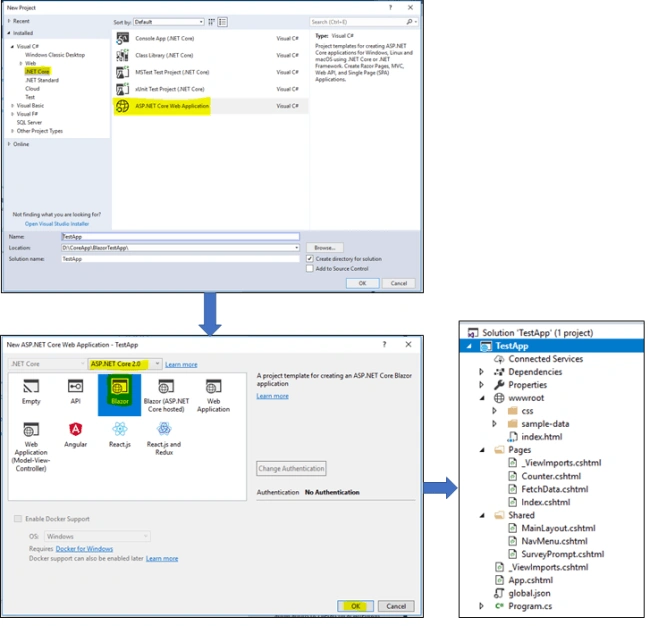Toggle Create directory for solution checkbox
This screenshot has height=626, width=650.
tap(310, 259)
